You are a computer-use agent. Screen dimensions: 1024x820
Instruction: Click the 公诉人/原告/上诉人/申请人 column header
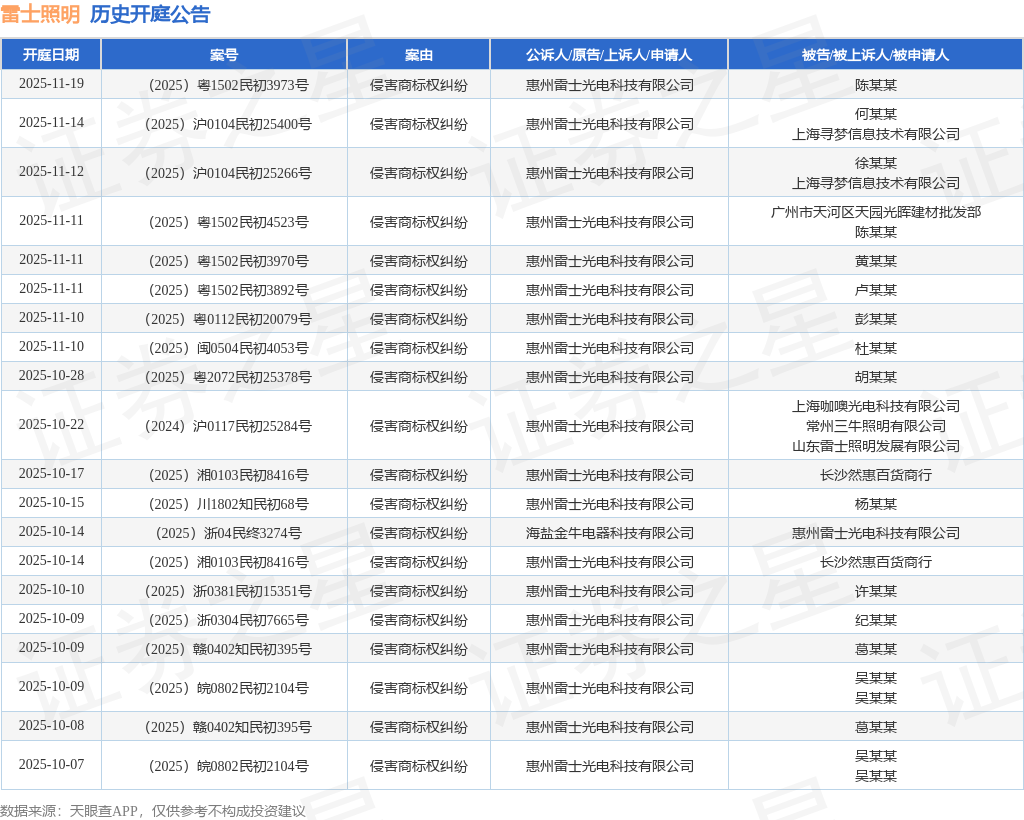pyautogui.click(x=609, y=55)
